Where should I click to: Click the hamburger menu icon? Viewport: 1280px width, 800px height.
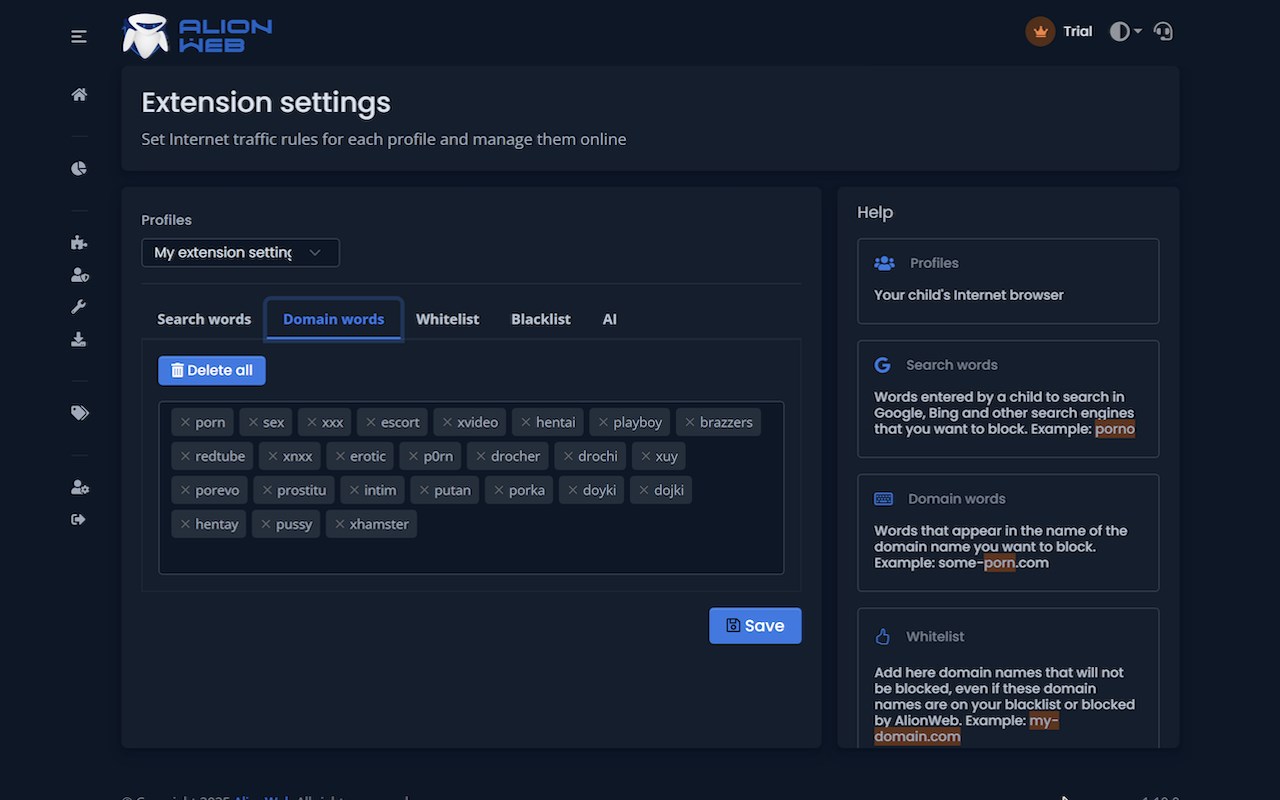[x=79, y=37]
